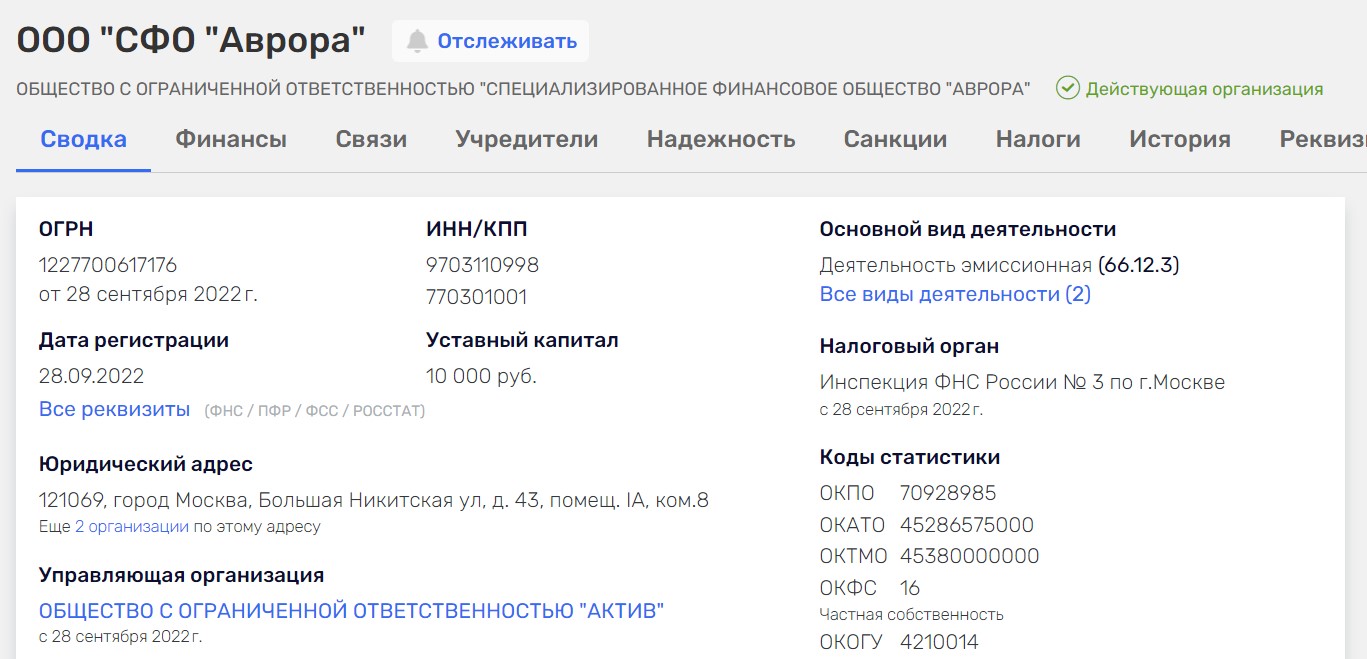Open the История tab
The height and width of the screenshot is (659, 1367).
click(x=1179, y=140)
